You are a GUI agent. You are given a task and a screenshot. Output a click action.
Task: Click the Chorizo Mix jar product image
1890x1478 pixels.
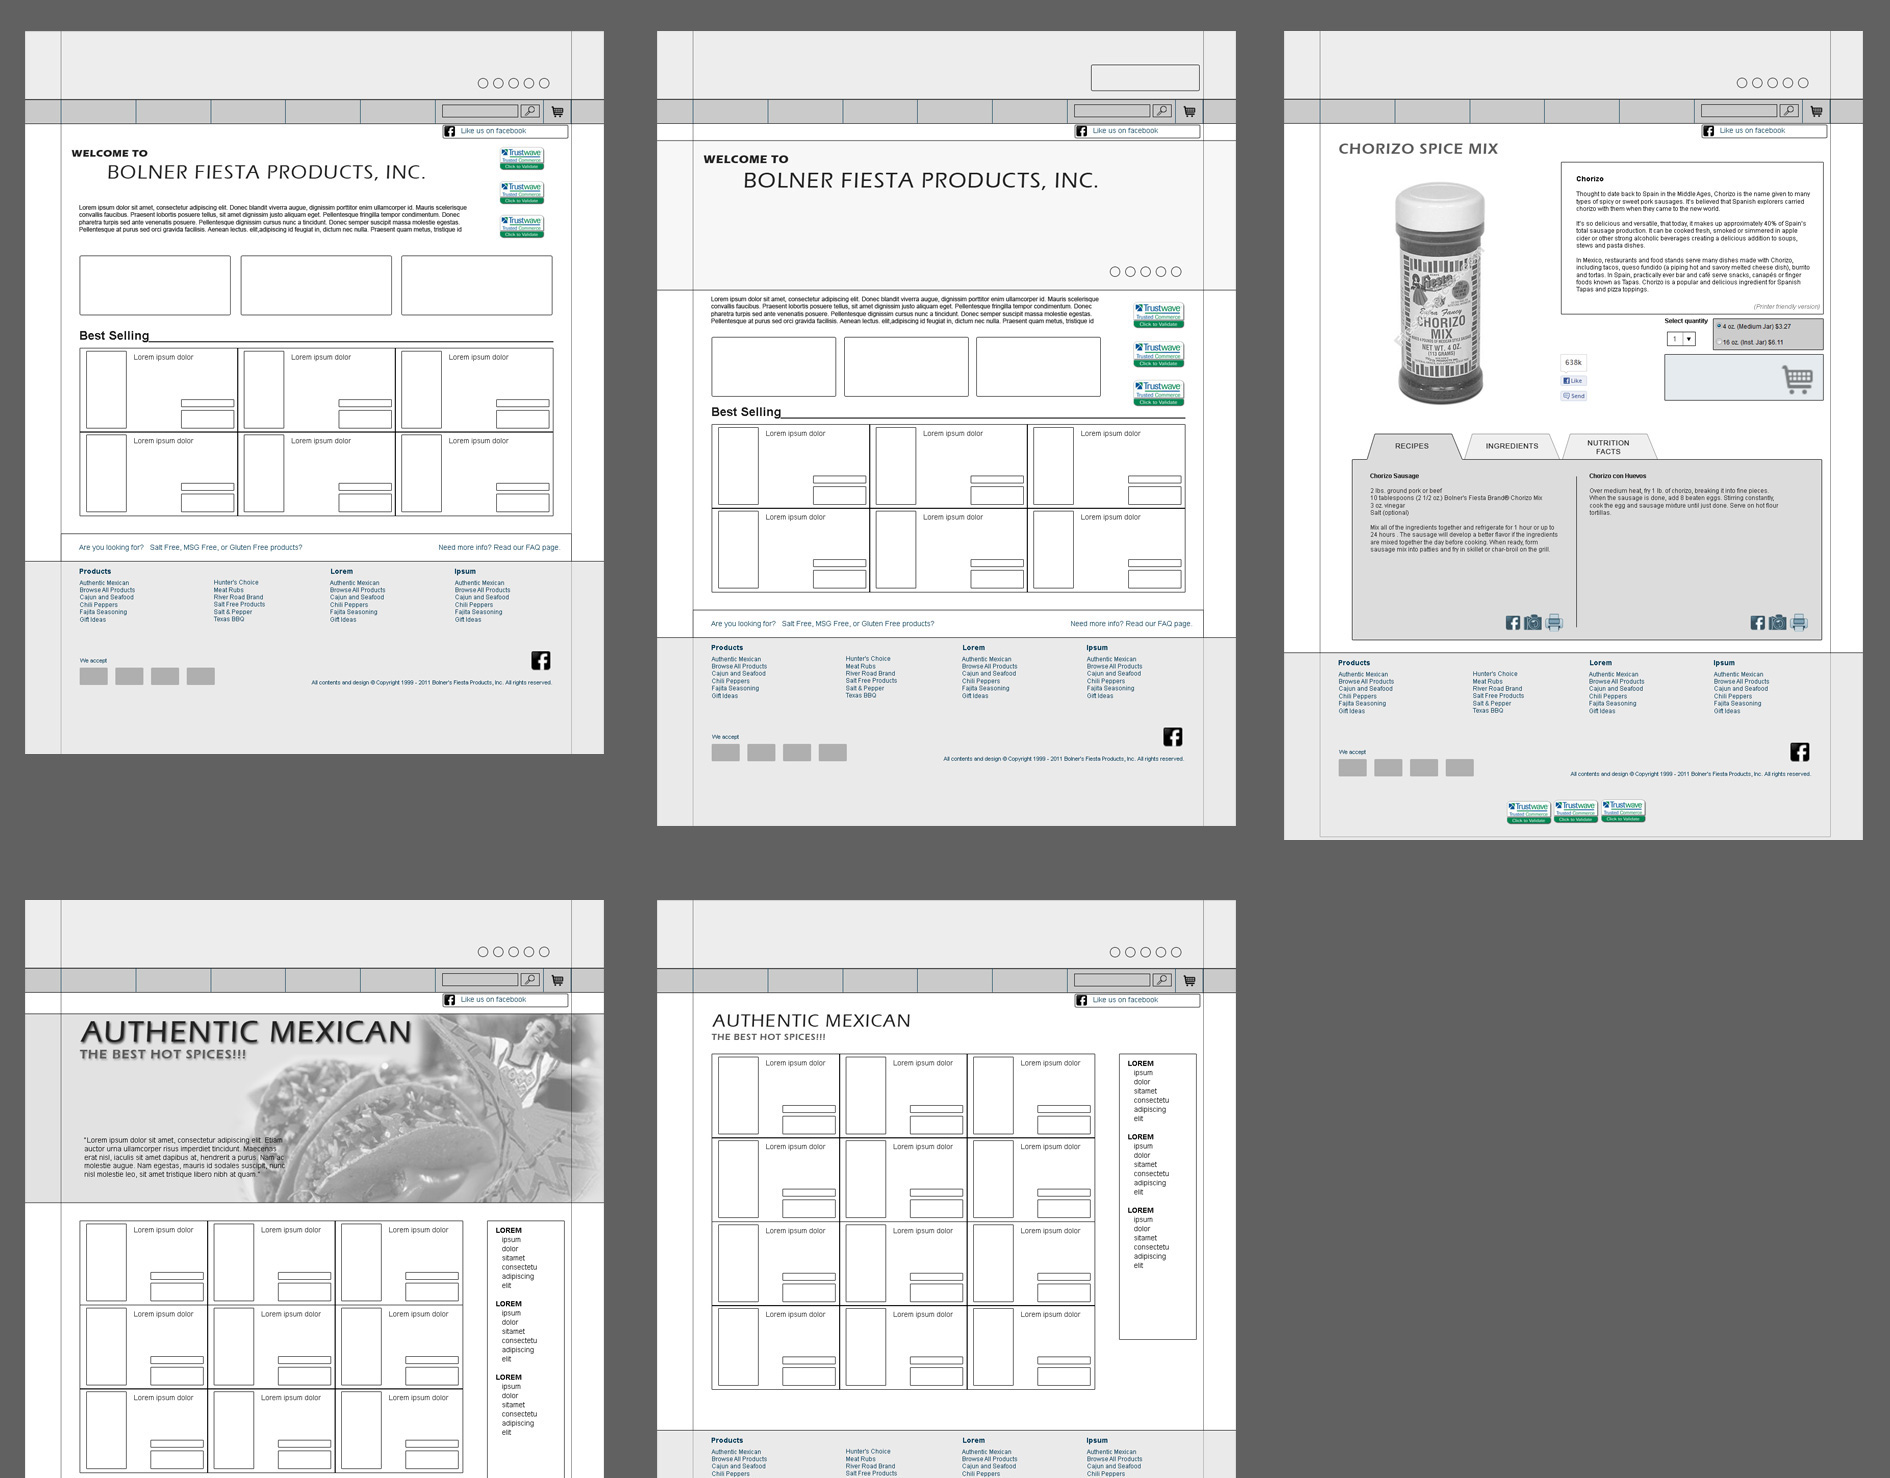[x=1440, y=293]
